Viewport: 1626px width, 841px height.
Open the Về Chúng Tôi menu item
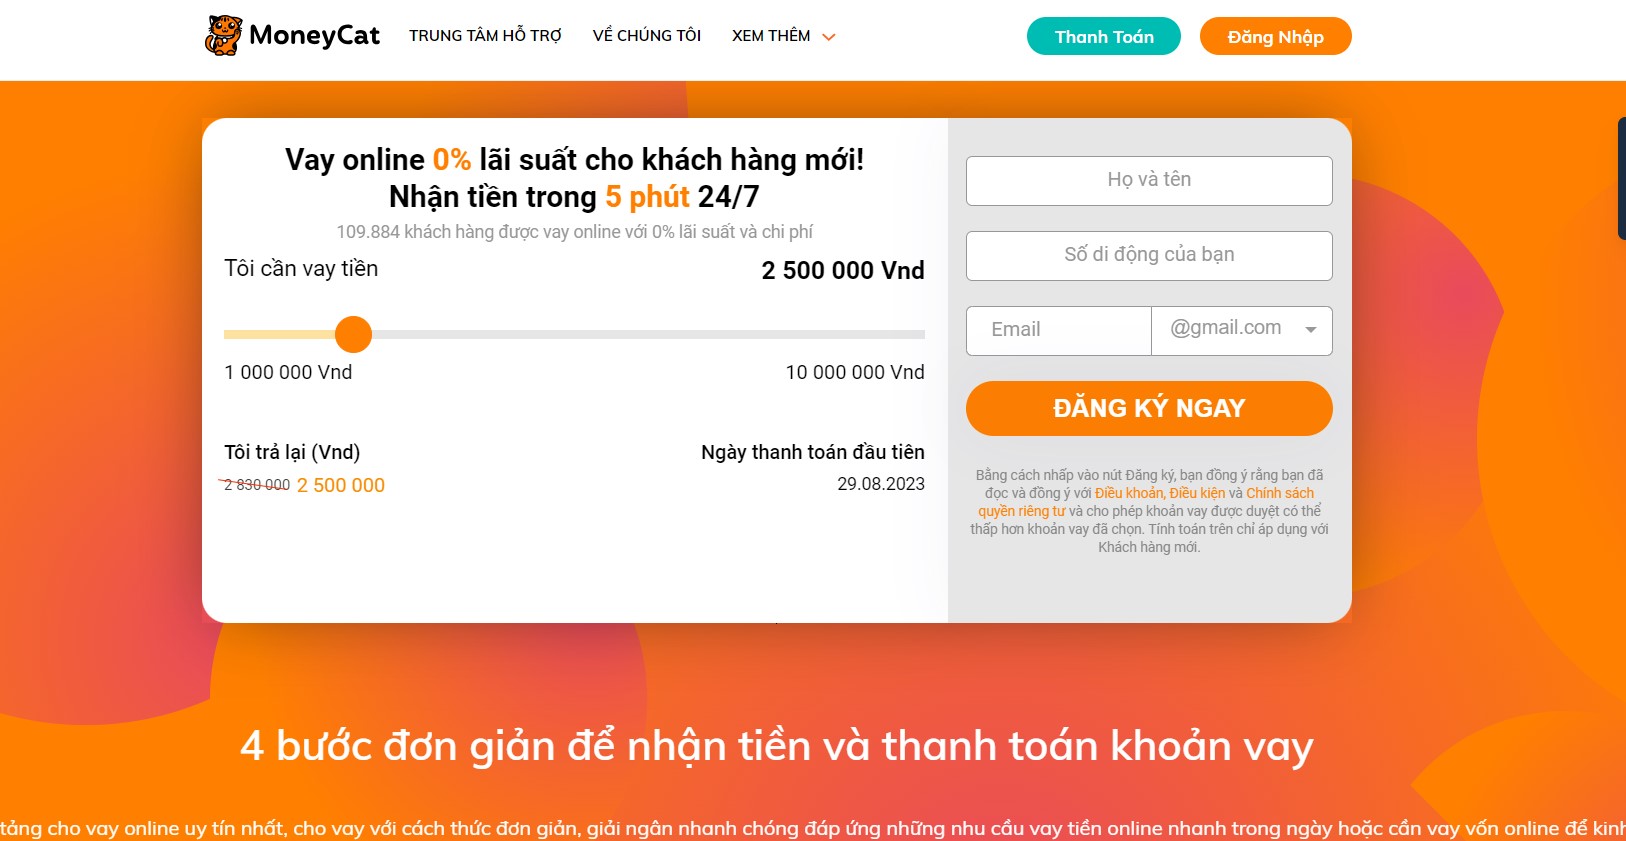[647, 36]
